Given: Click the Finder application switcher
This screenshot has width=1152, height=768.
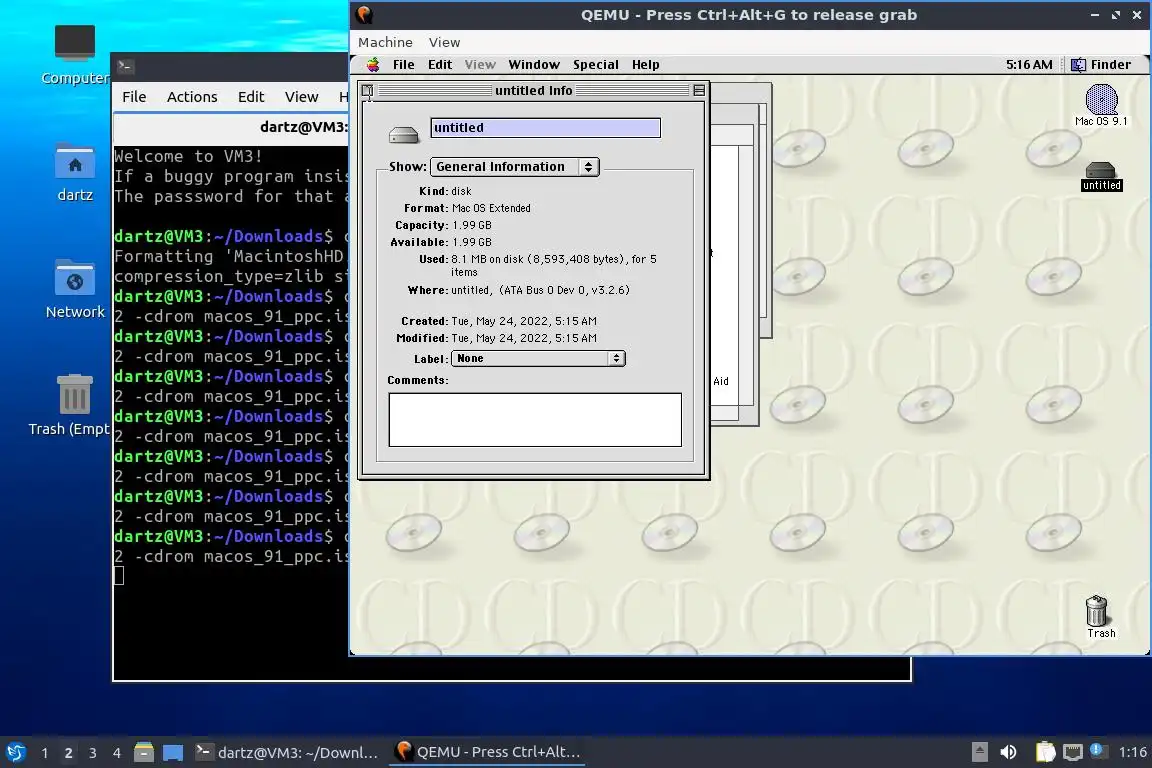Looking at the screenshot, I should click(x=1101, y=65).
